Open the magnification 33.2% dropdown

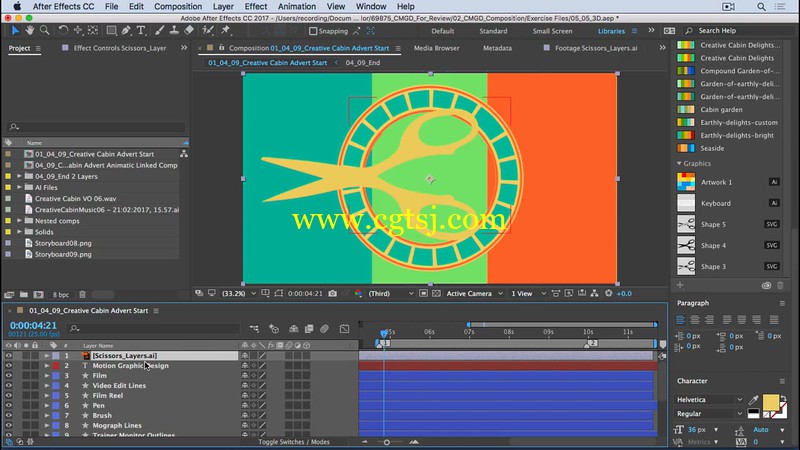coord(238,293)
